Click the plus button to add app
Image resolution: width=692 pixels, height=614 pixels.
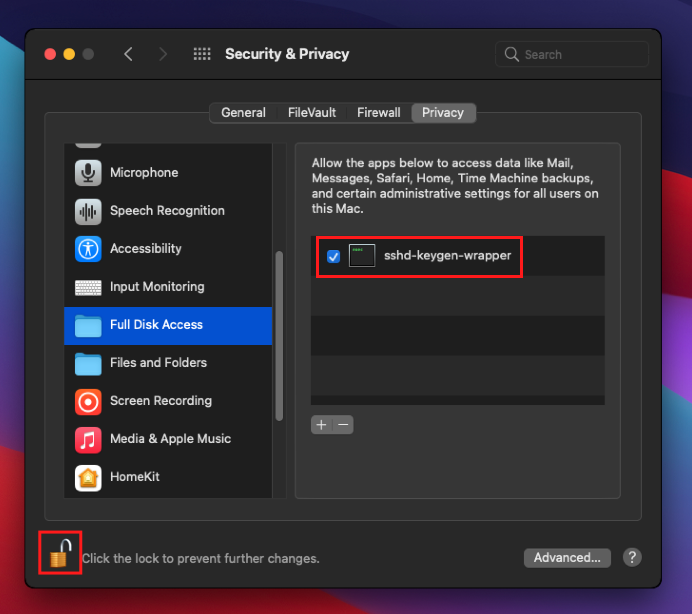pos(321,425)
